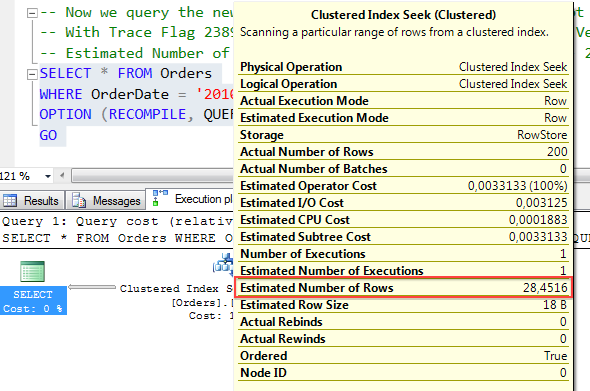Click the Clustered Index Seek operator label
Viewport: 590px width, 391px height.
[176, 289]
